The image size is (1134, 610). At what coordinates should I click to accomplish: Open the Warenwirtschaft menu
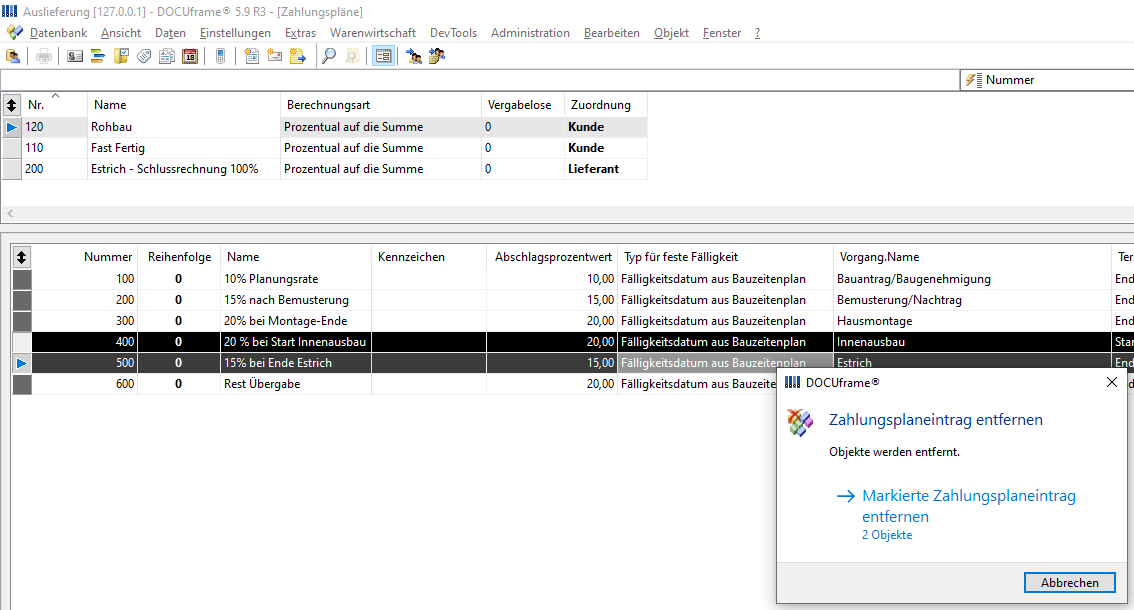(x=372, y=33)
